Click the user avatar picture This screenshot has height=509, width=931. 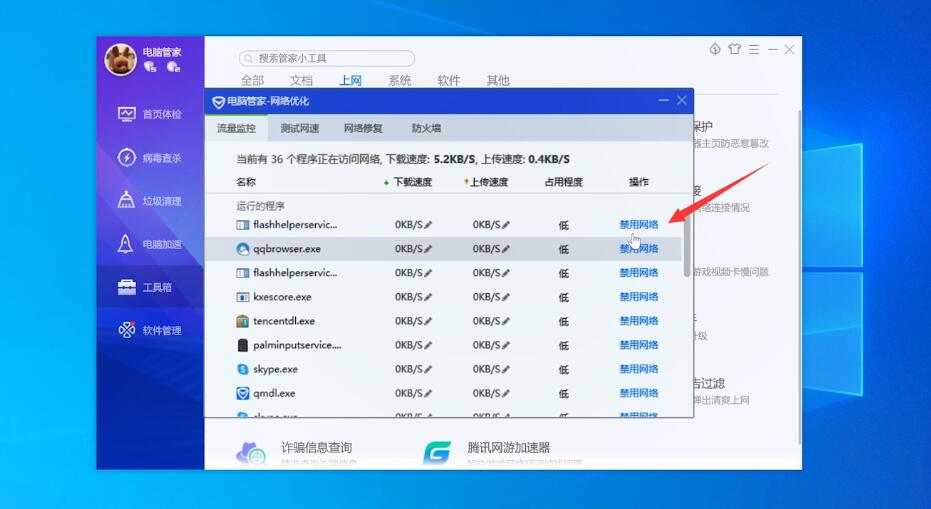coord(121,59)
